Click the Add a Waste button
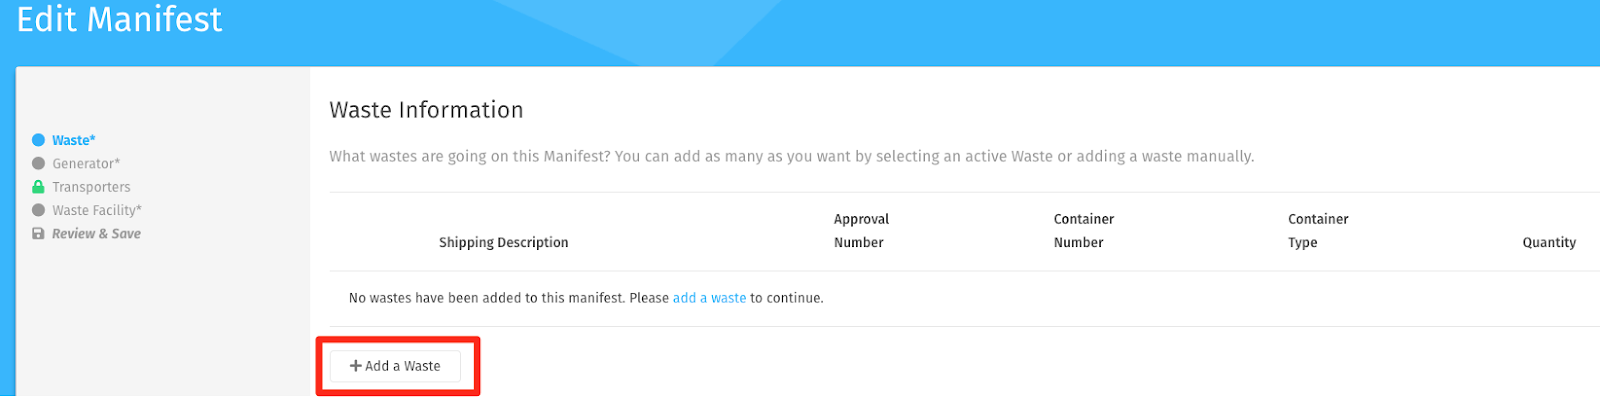Image resolution: width=1600 pixels, height=397 pixels. 395,366
